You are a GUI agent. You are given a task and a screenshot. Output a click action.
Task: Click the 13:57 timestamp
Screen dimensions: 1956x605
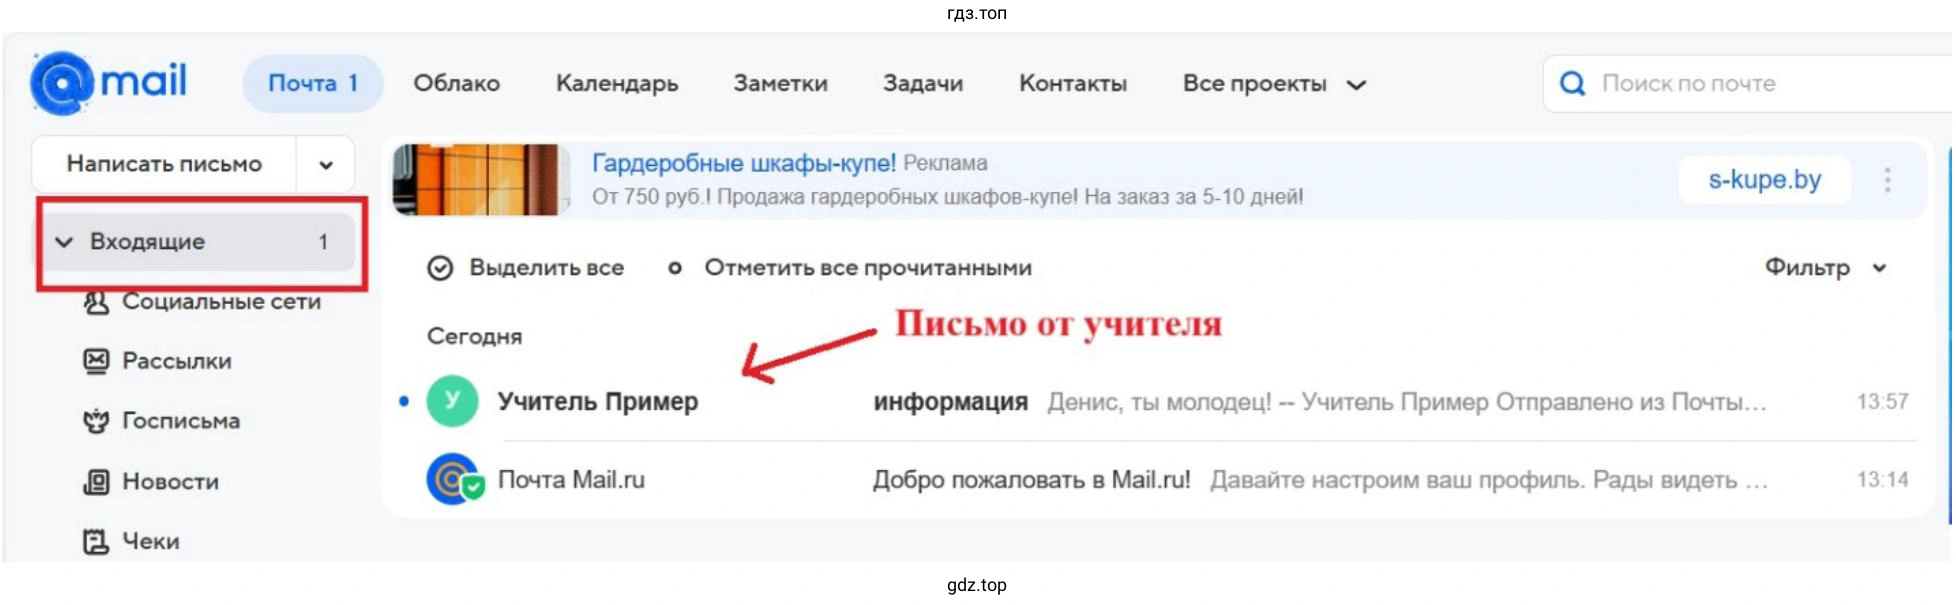[1882, 401]
